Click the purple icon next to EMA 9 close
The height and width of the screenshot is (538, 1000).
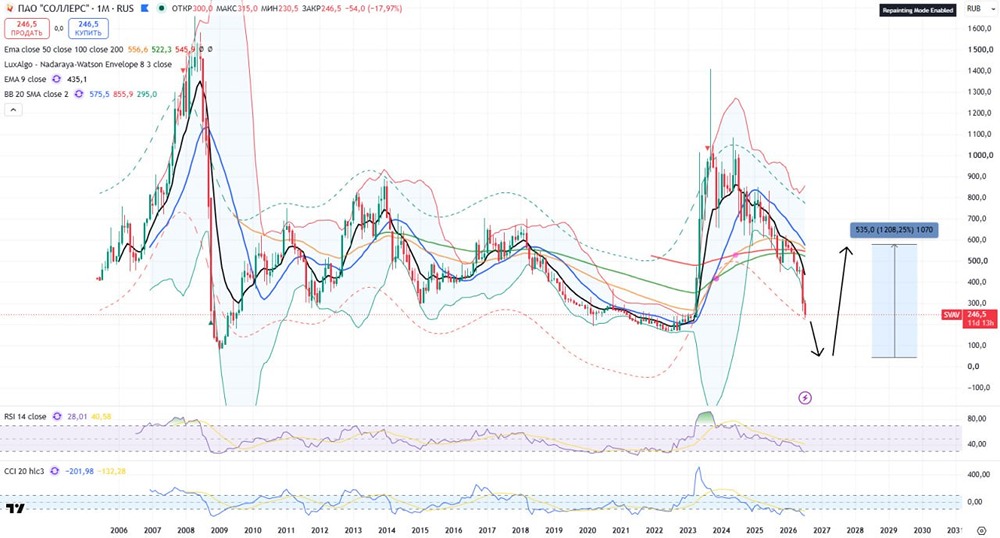[x=57, y=79]
